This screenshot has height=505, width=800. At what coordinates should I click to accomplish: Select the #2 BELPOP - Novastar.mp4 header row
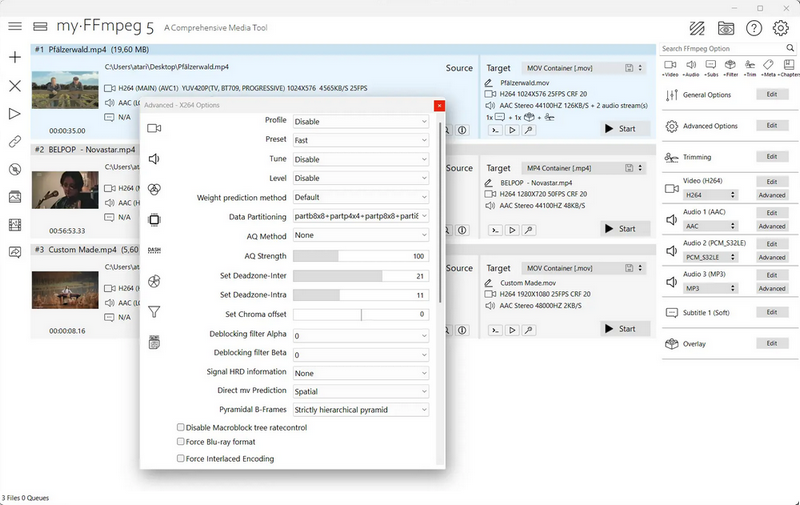click(85, 149)
